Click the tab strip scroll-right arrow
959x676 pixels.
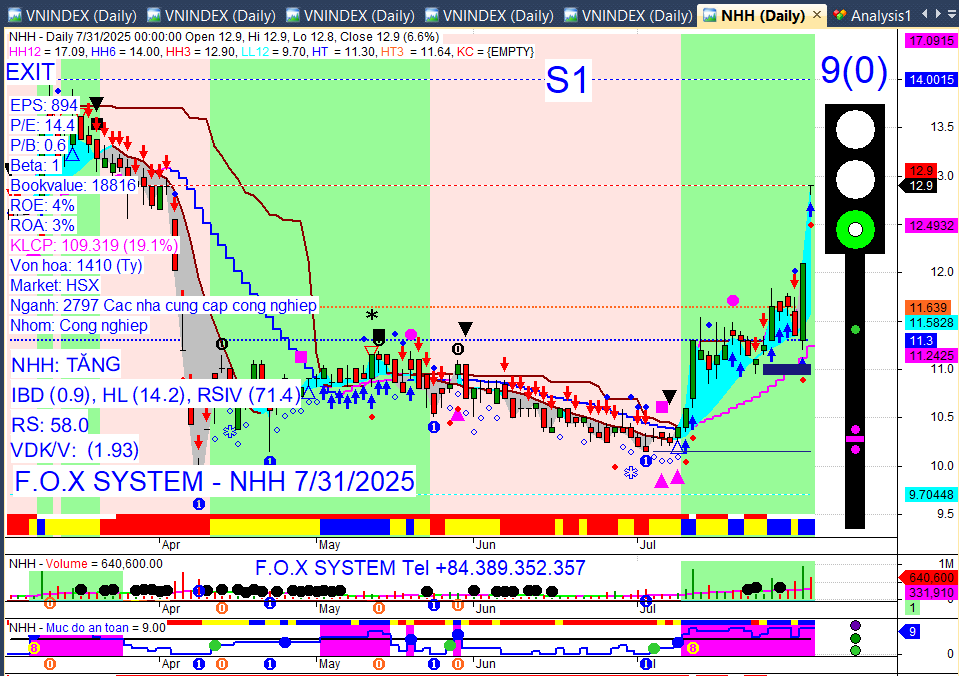pyautogui.click(x=938, y=13)
